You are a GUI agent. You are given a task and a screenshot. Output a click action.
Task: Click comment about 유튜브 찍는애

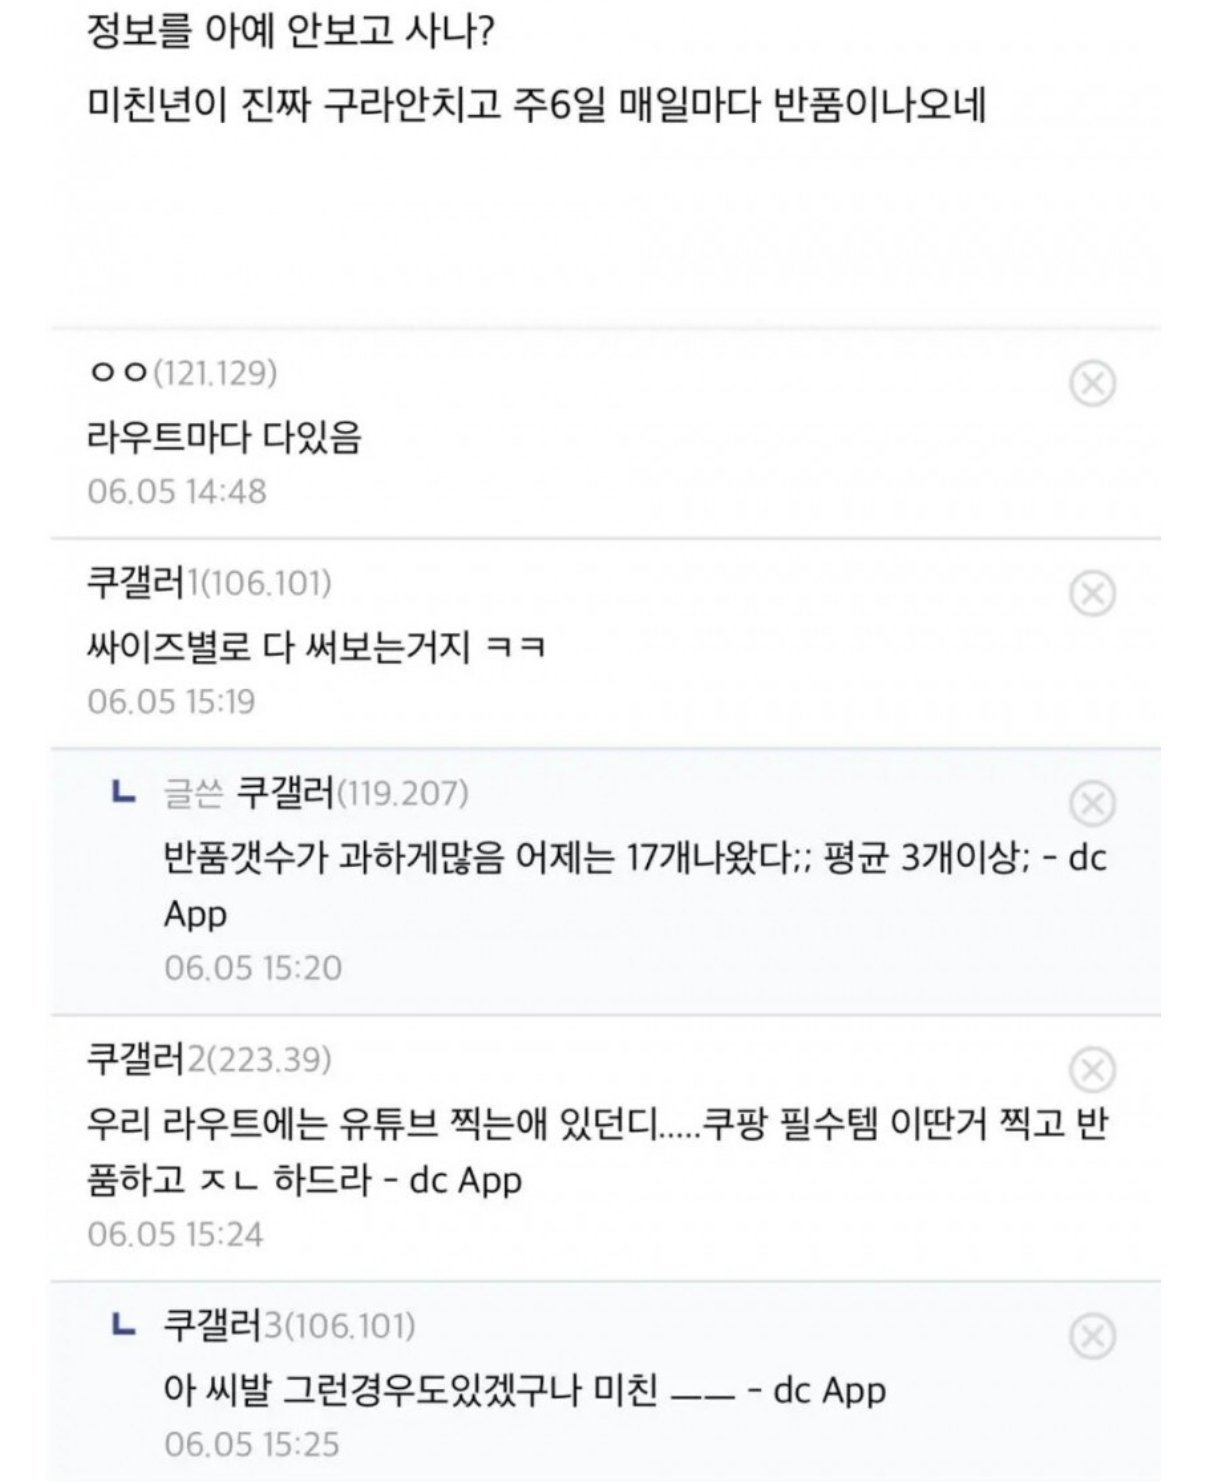(598, 1151)
